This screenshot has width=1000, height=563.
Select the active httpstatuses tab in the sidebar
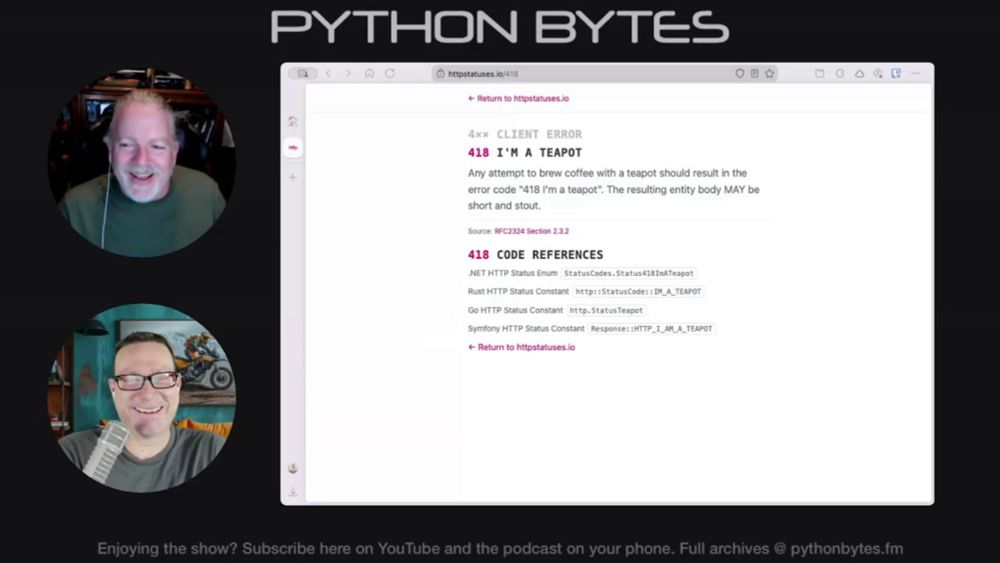point(293,148)
